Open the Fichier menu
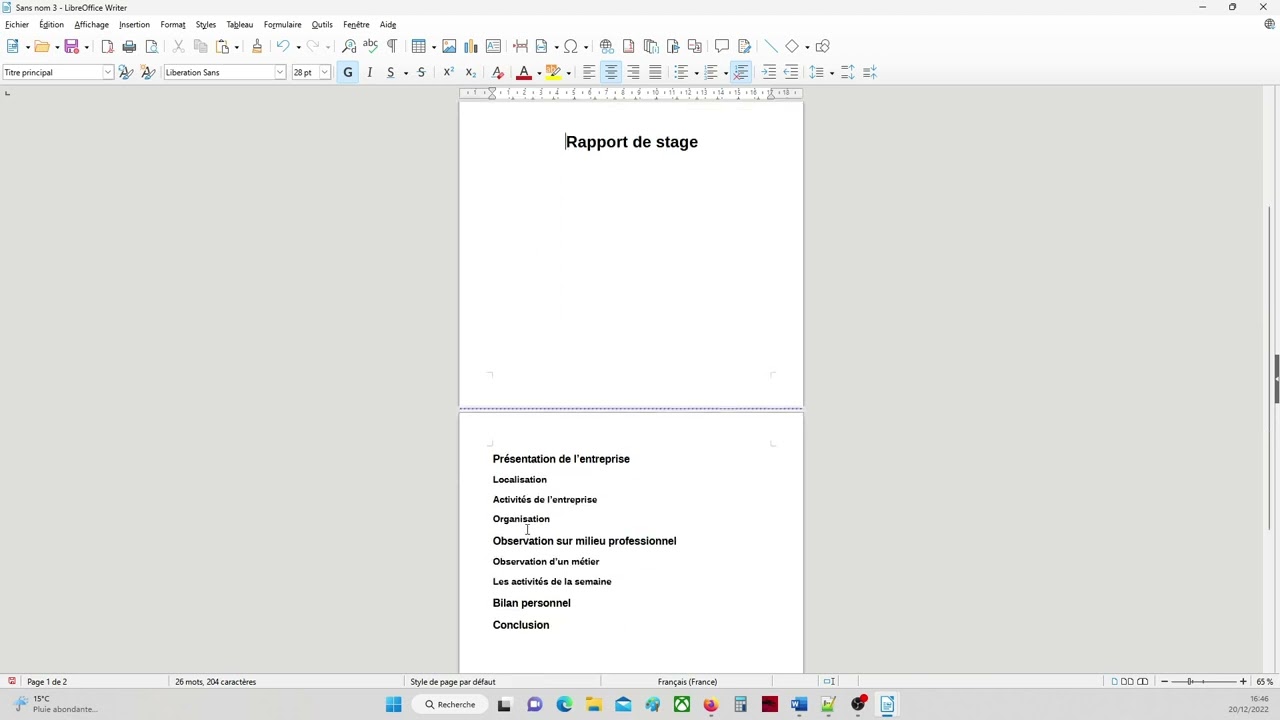Screen dimensions: 1280x720 point(17,24)
